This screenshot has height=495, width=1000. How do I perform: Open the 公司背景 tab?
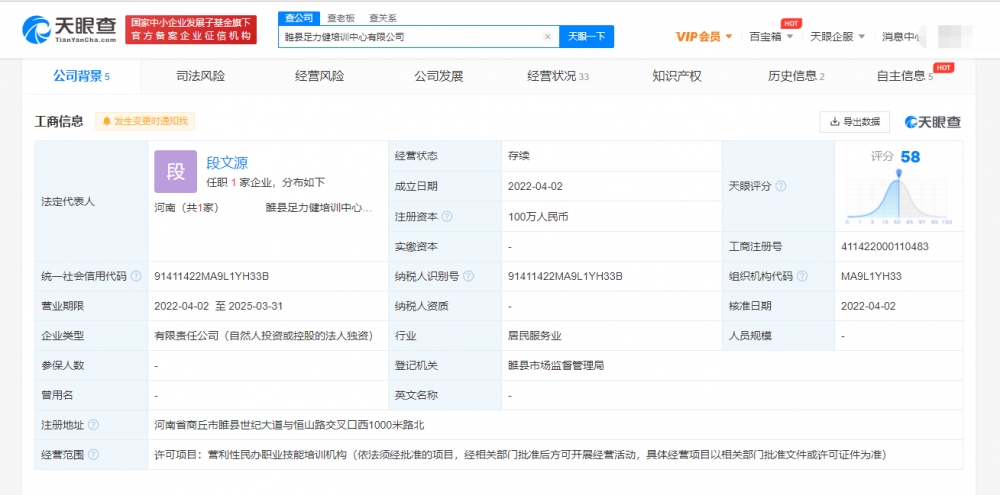82,77
